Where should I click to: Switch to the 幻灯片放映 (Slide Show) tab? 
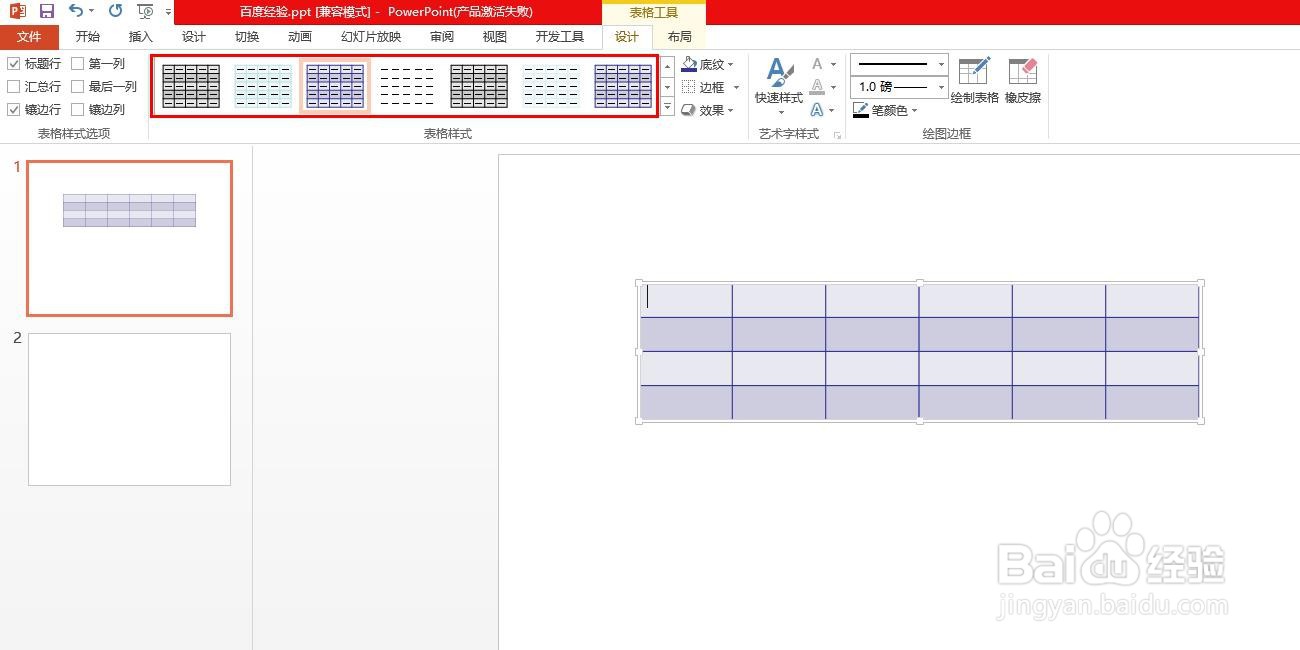[371, 37]
